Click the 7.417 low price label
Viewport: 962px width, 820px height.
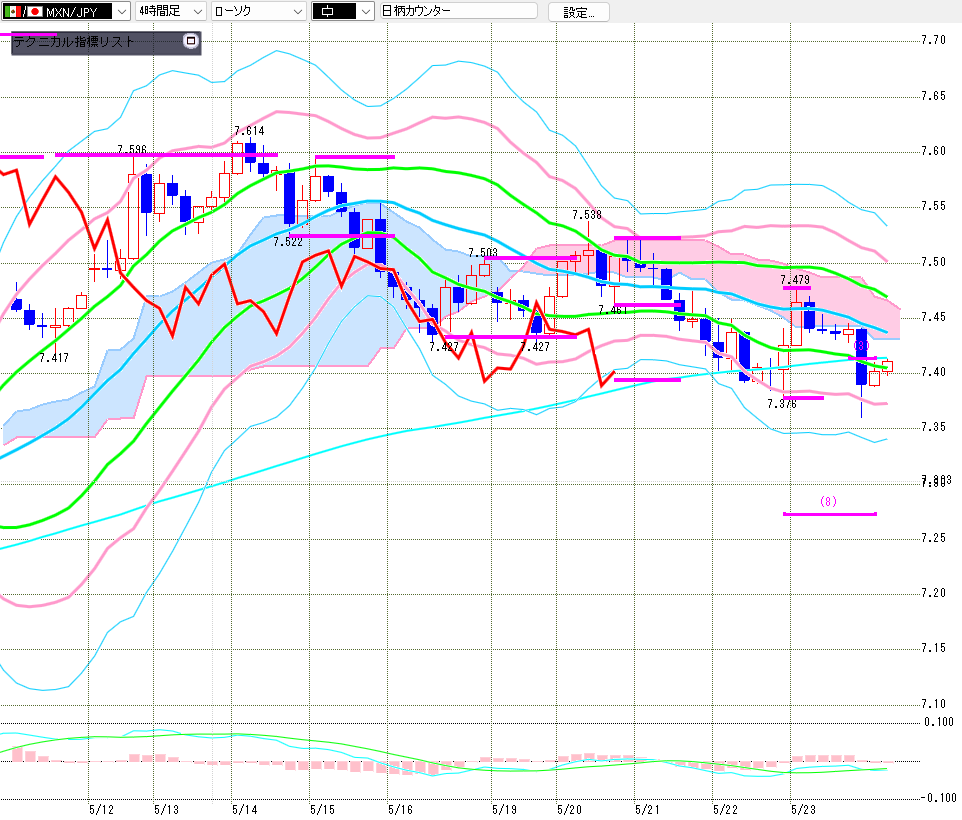[54, 357]
